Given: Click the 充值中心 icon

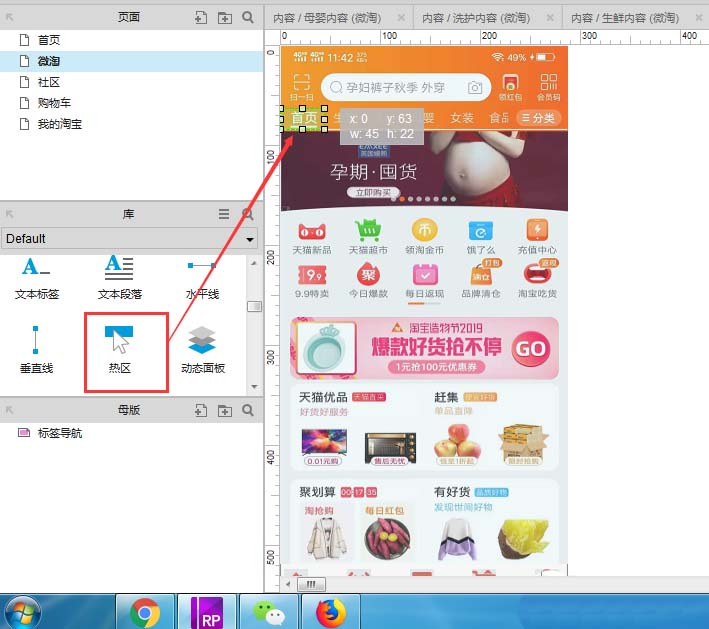Looking at the screenshot, I should pos(537,236).
